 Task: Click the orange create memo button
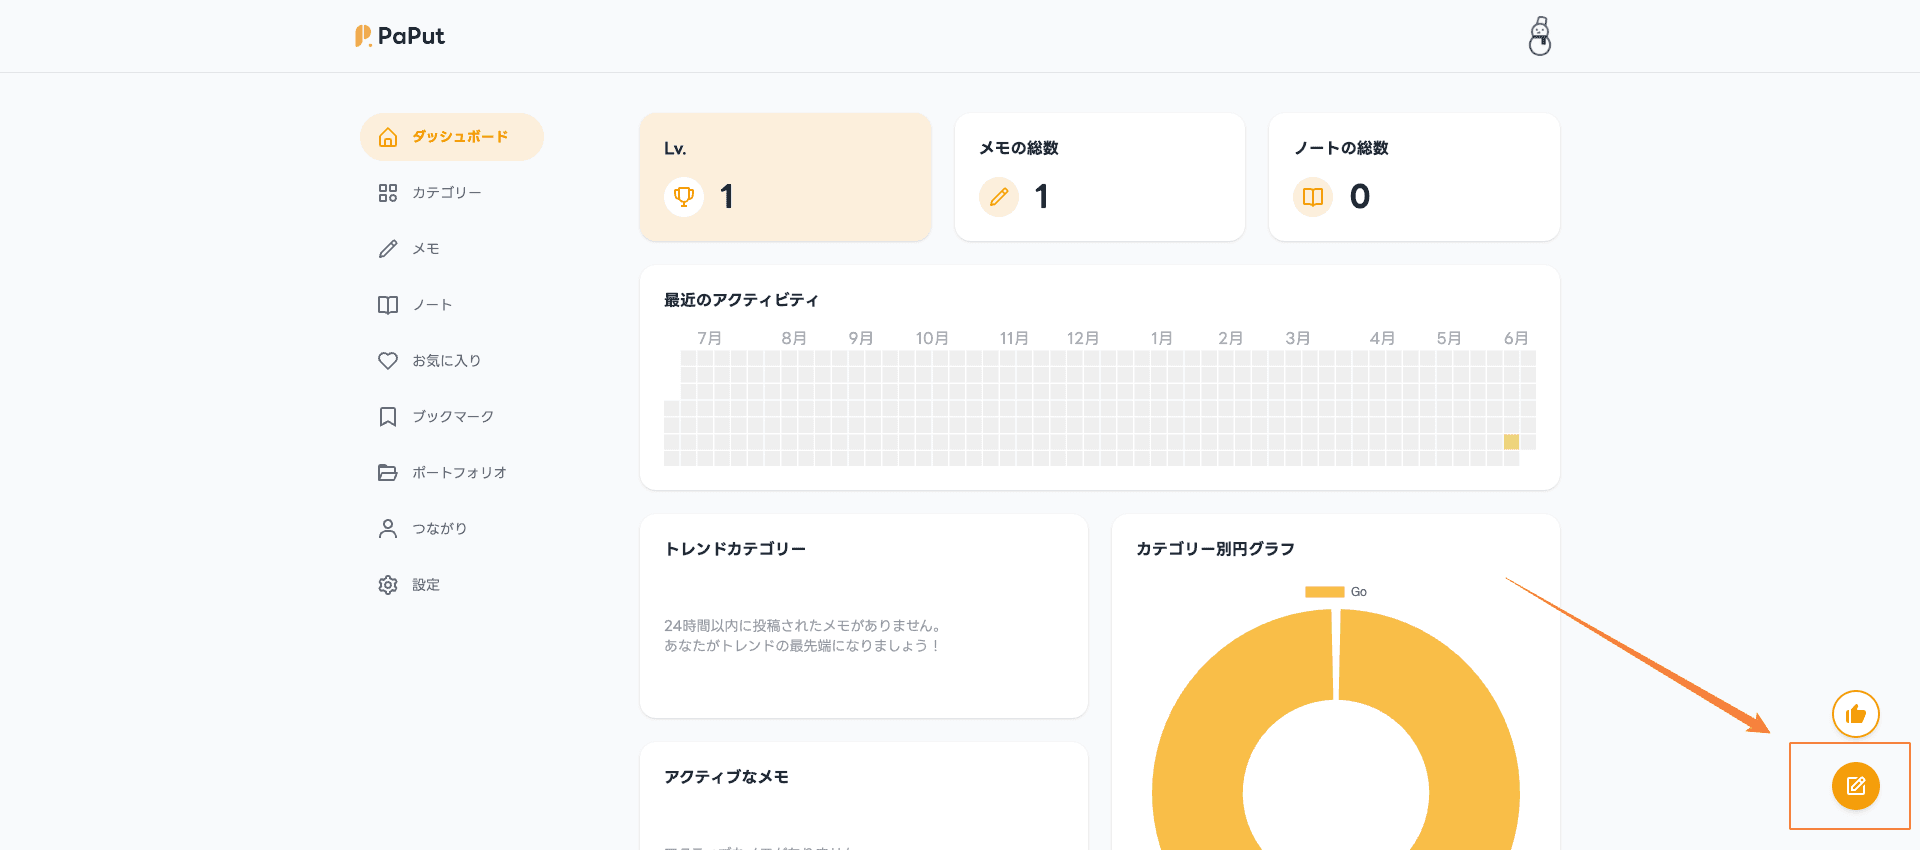tap(1856, 786)
